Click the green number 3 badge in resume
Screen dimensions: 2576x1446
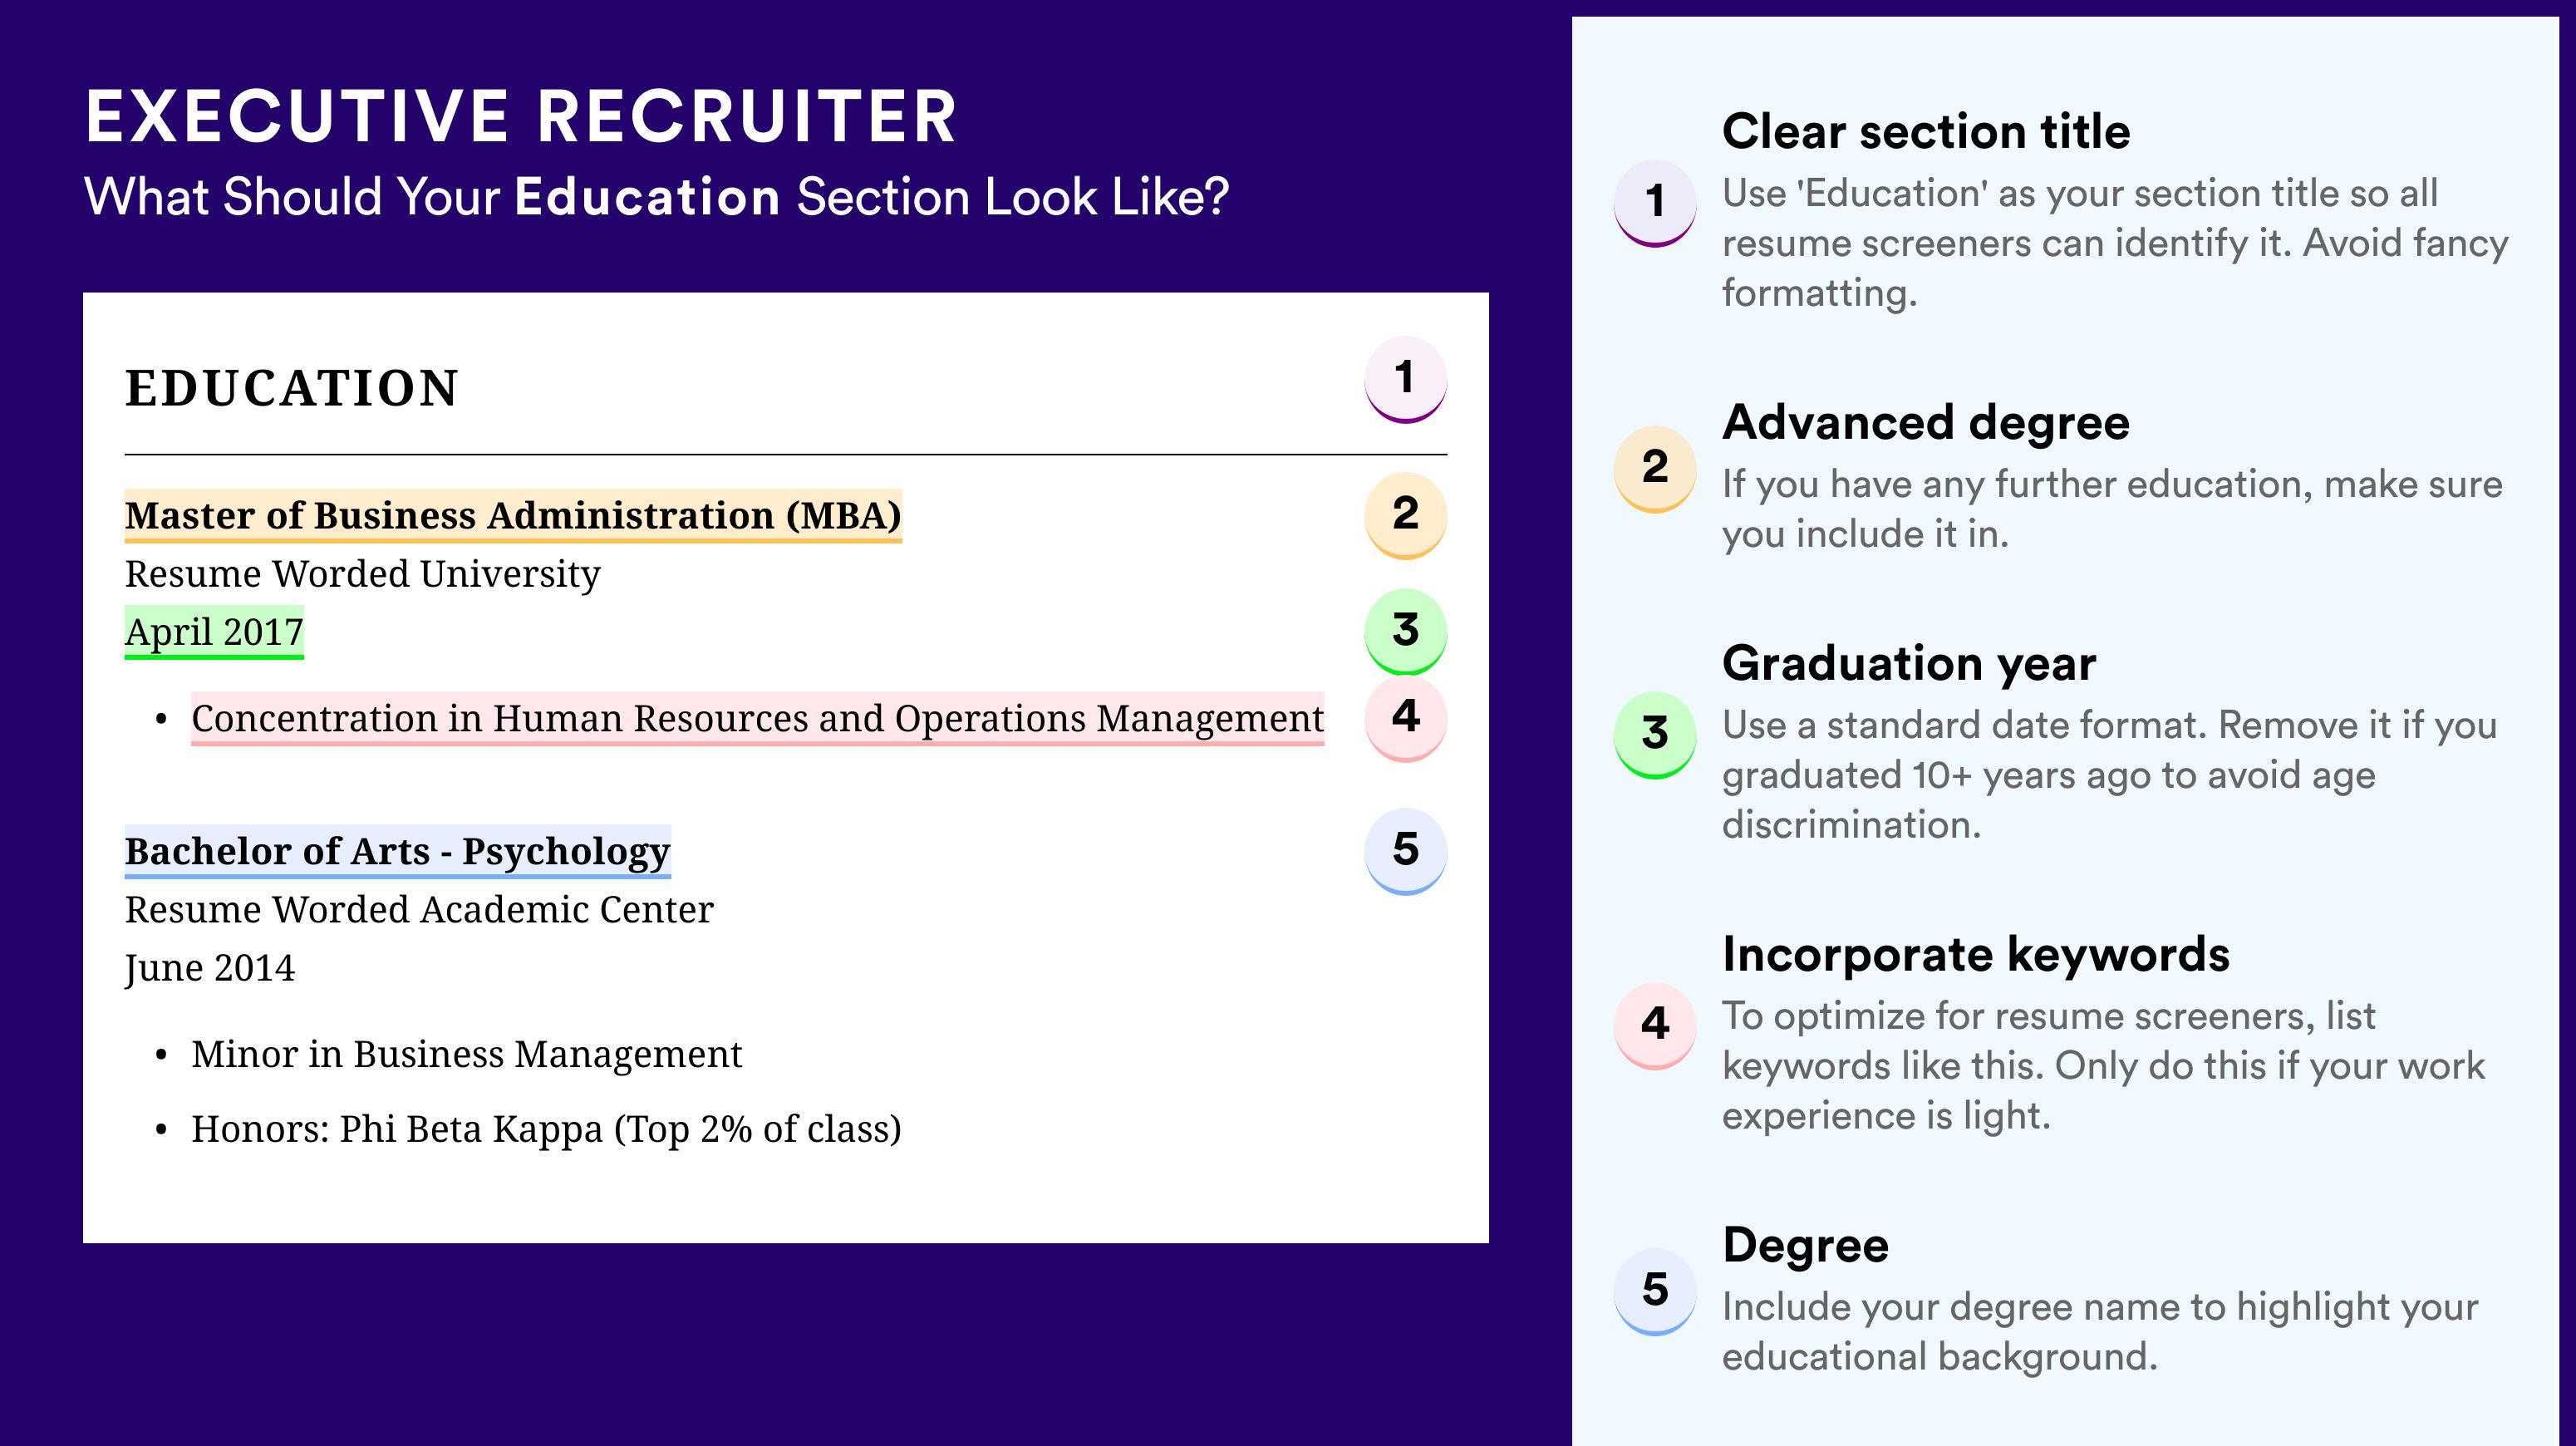click(x=1405, y=631)
